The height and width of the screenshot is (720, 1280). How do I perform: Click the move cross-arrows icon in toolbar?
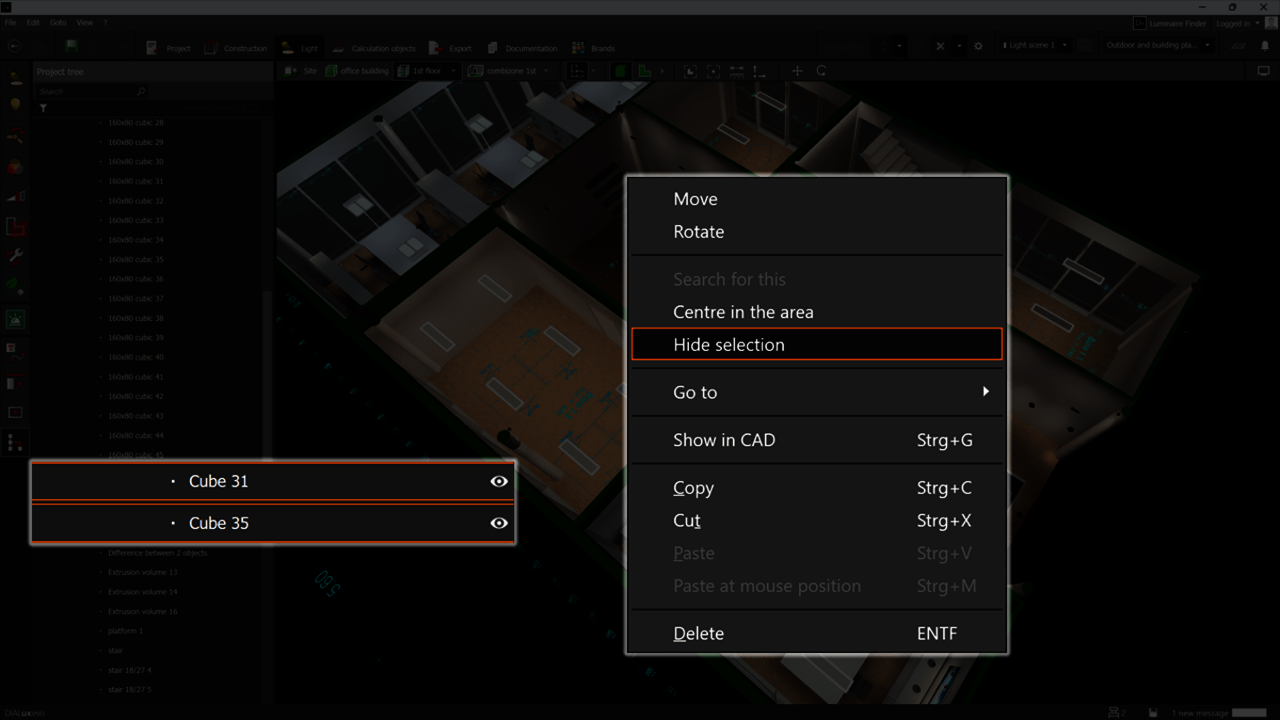point(797,71)
